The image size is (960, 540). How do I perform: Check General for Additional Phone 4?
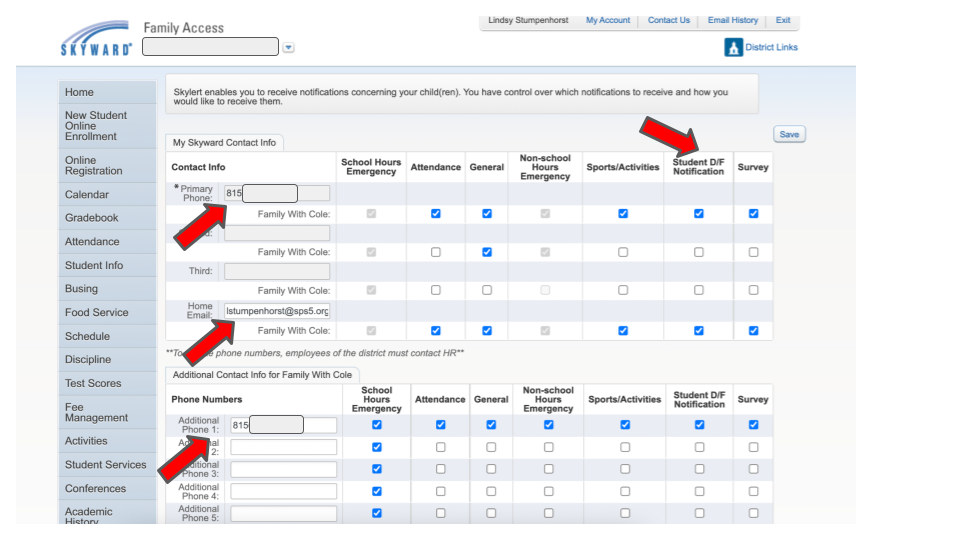(491, 492)
